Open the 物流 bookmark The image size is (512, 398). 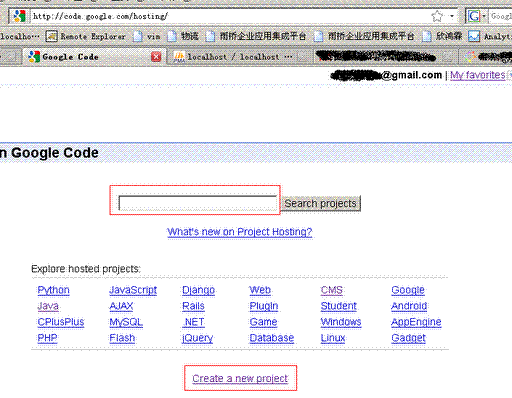[183, 36]
